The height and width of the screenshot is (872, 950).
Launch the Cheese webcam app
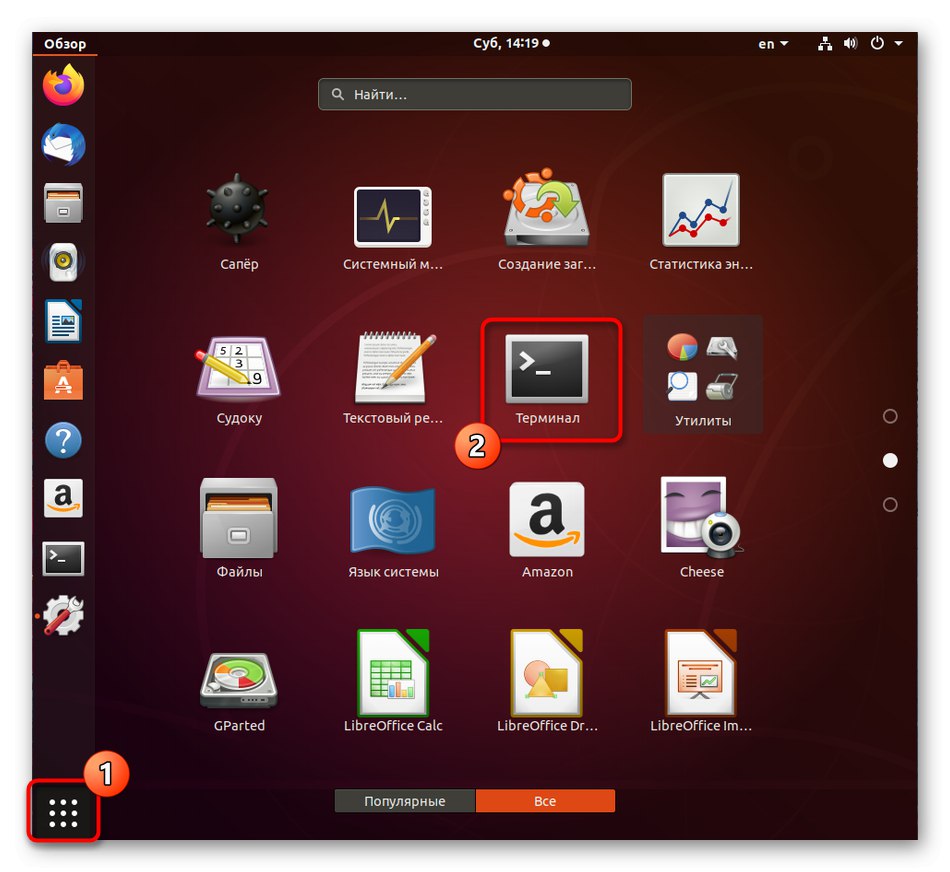click(x=702, y=527)
